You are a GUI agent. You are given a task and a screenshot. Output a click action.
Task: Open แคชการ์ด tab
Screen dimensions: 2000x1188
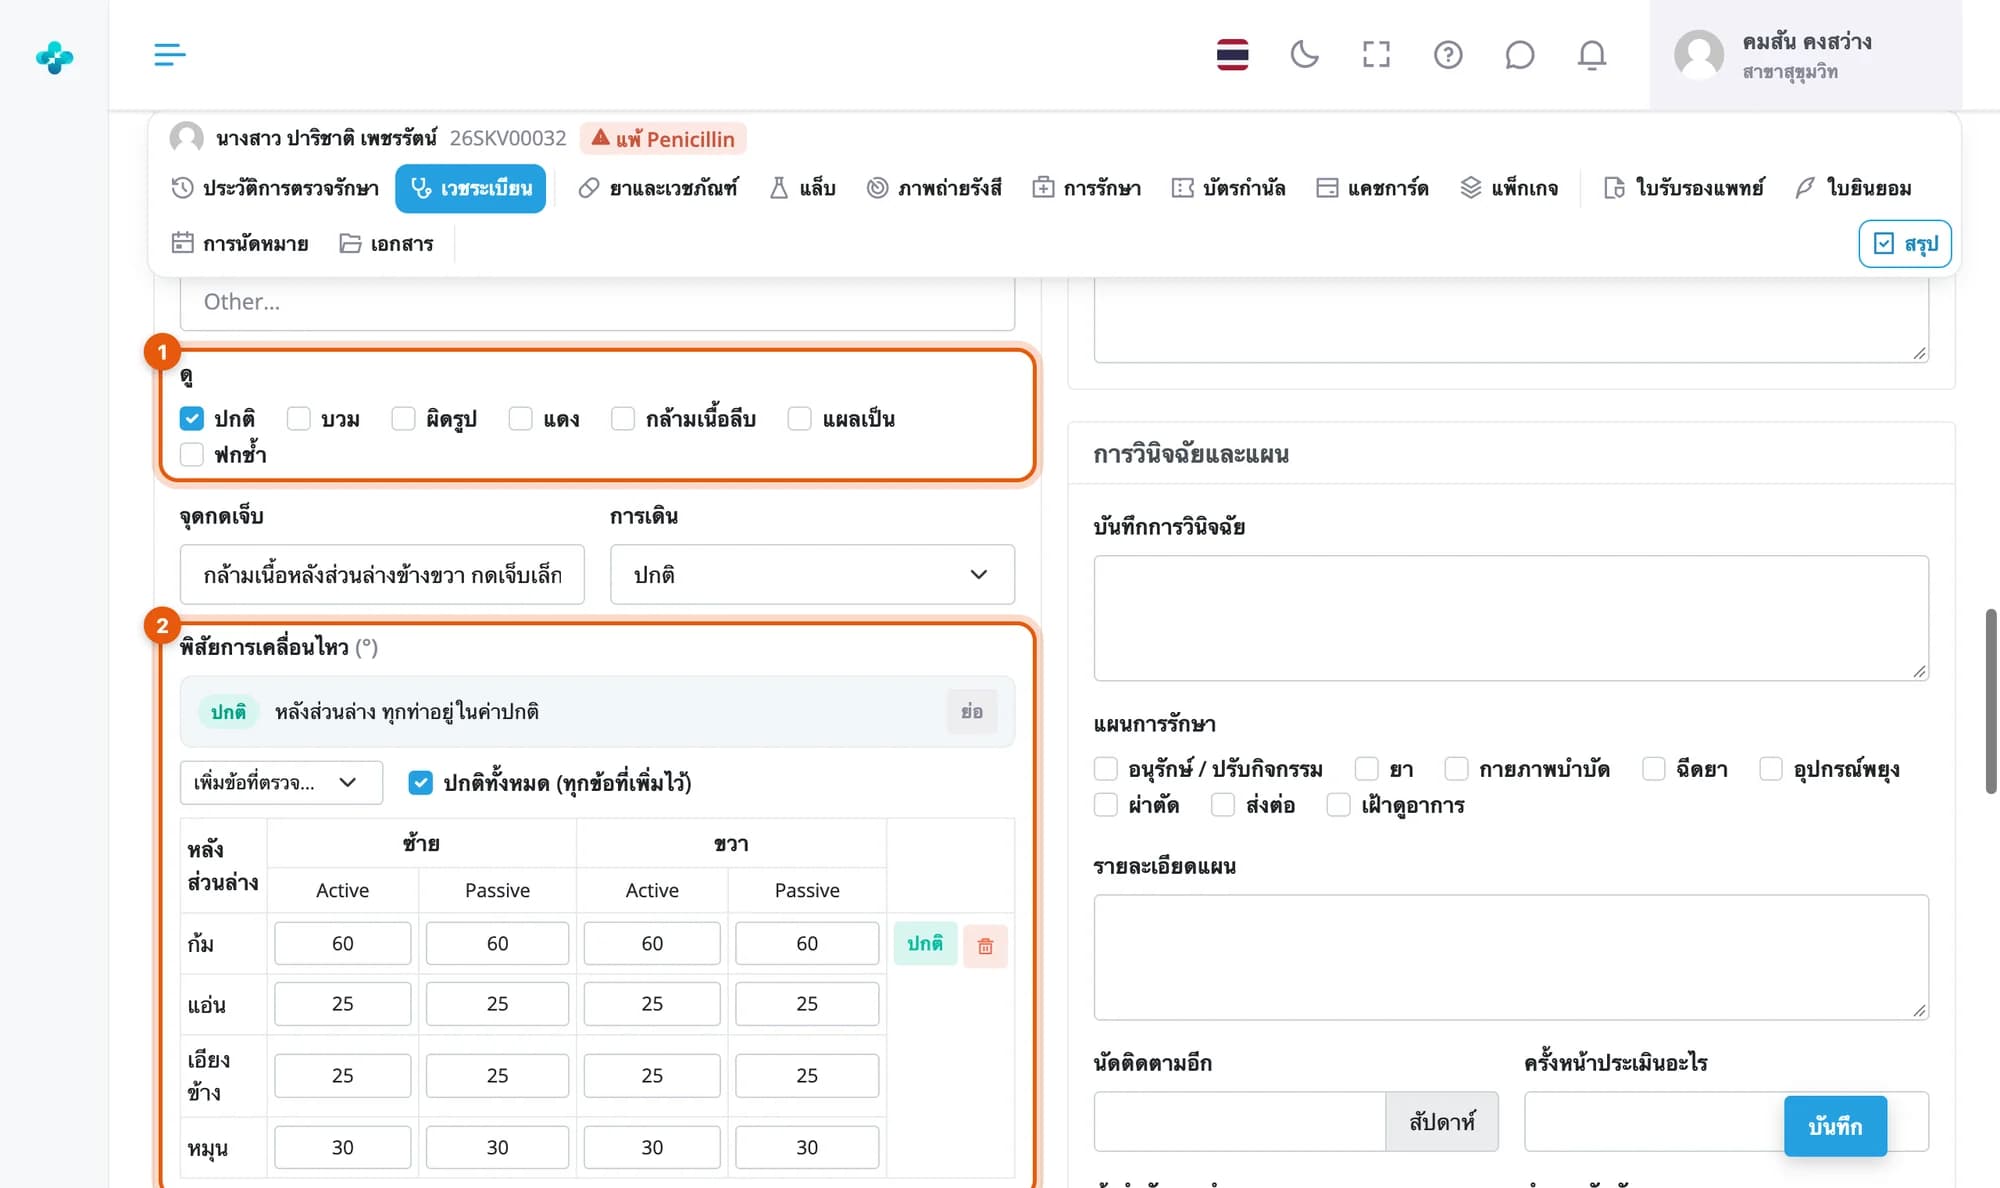pyautogui.click(x=1372, y=188)
